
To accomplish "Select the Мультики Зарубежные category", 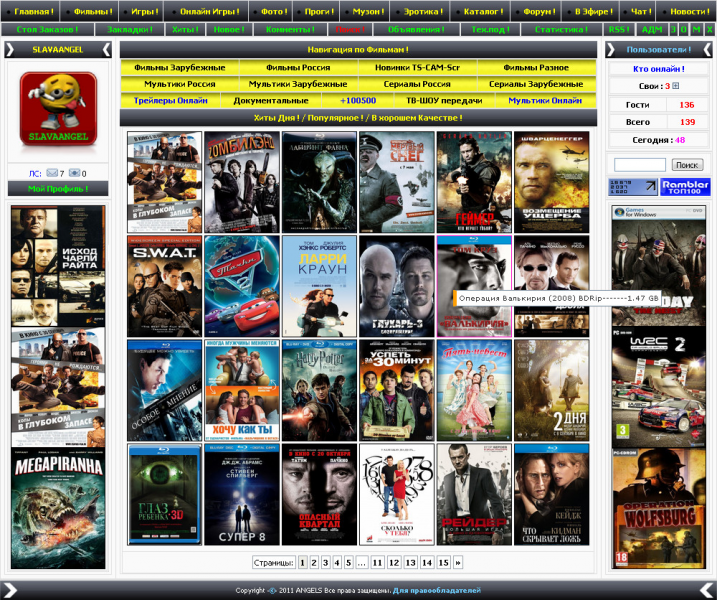I will (298, 84).
